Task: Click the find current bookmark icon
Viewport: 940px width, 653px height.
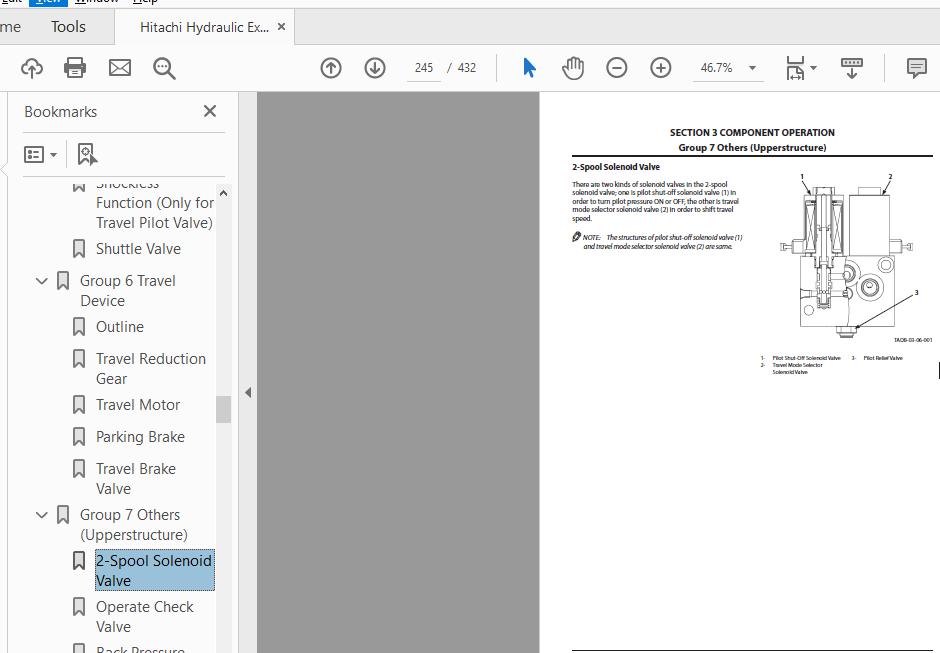Action: [88, 154]
